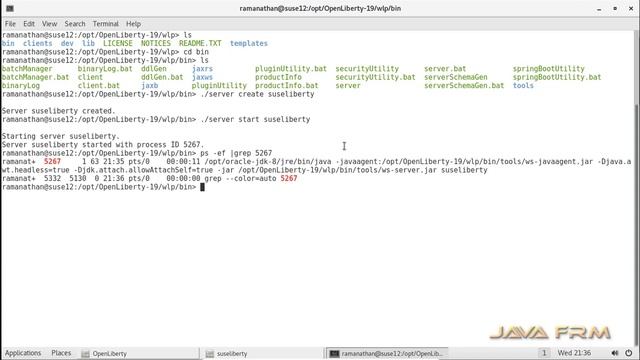
Task: Open the Search menu
Action: coord(75,24)
